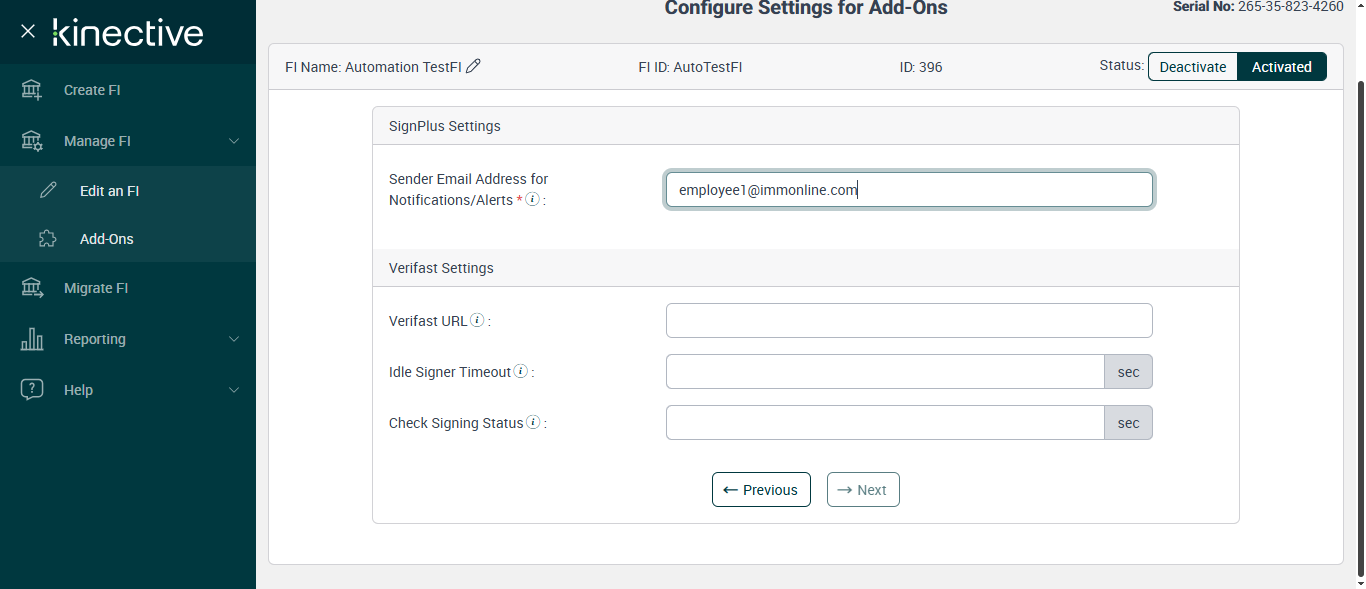Viewport: 1366px width, 589px height.
Task: Click the Verifast URL info icon
Action: point(478,321)
